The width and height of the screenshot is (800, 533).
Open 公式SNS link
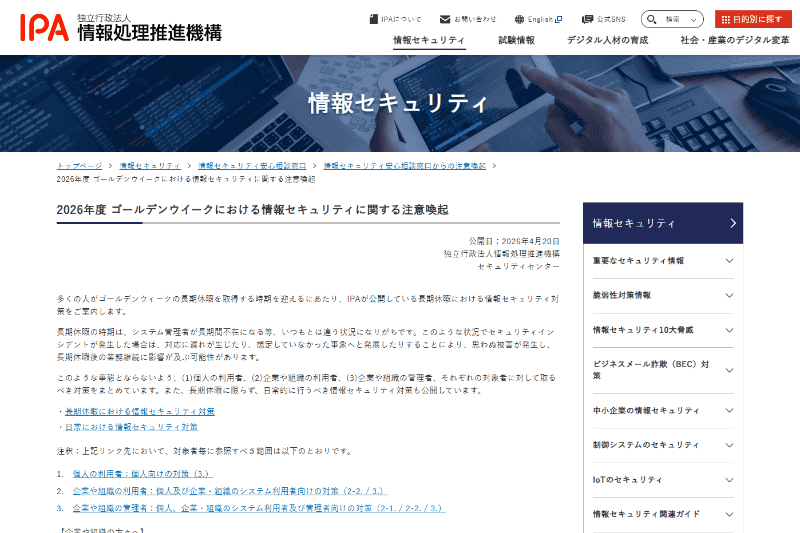pyautogui.click(x=604, y=19)
